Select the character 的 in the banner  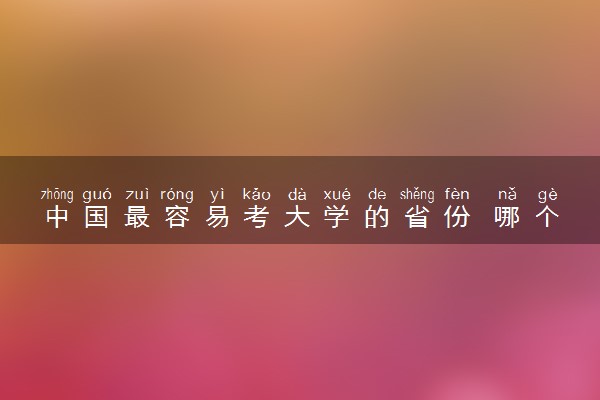click(x=377, y=217)
